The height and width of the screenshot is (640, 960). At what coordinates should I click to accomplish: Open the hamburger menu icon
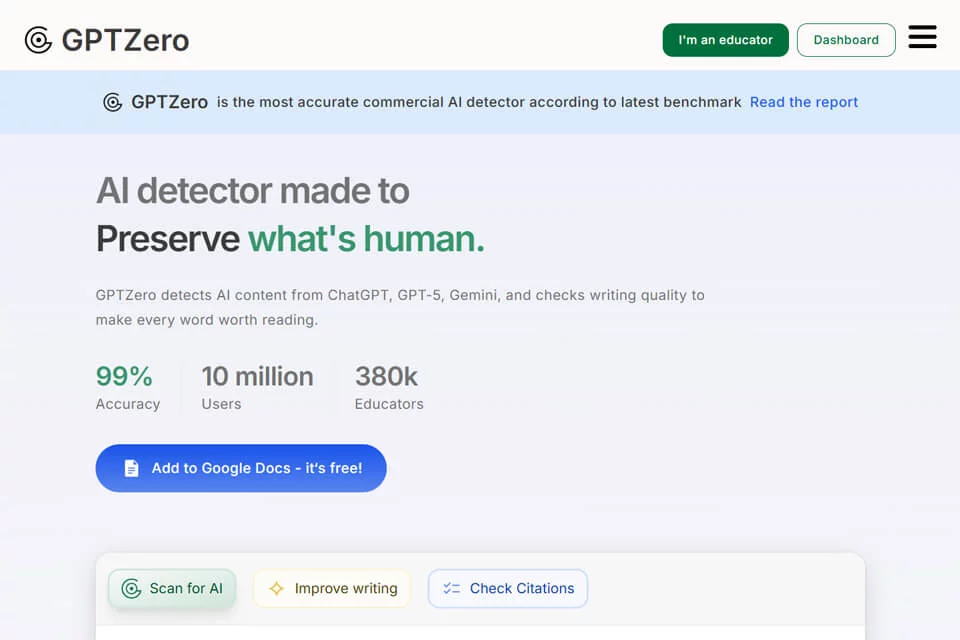pyautogui.click(x=922, y=37)
